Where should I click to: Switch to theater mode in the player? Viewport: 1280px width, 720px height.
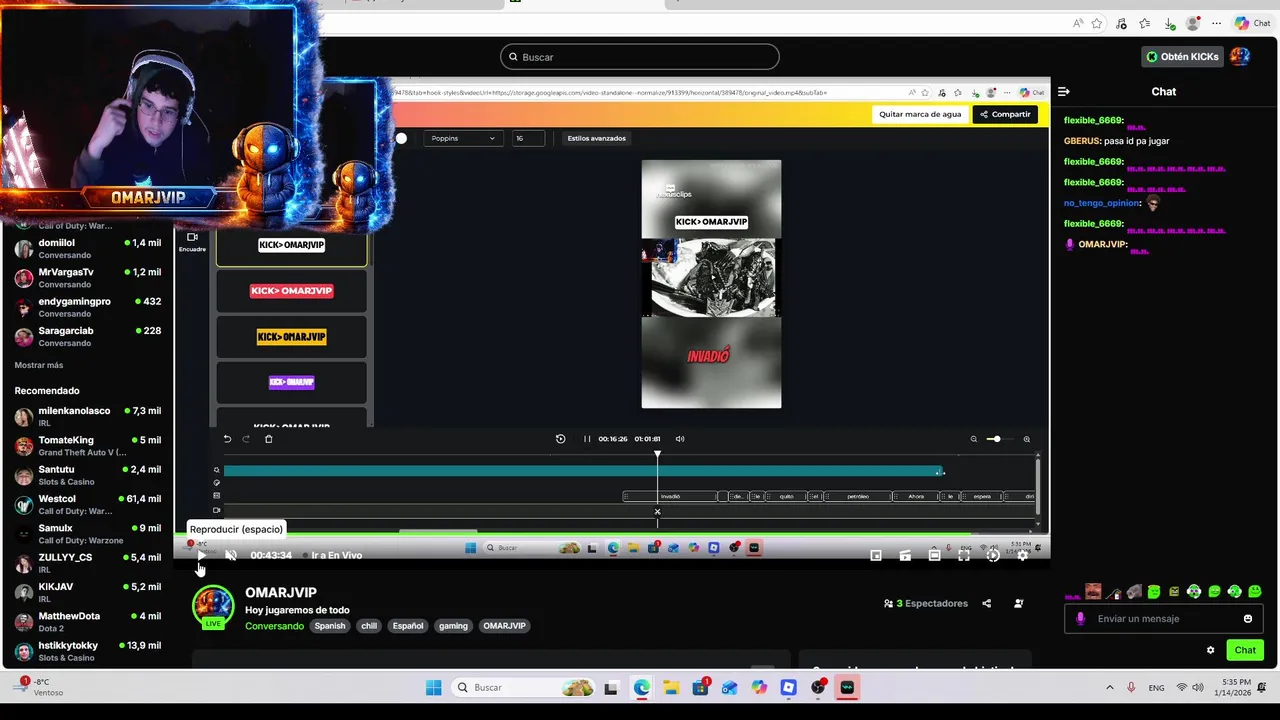[934, 555]
